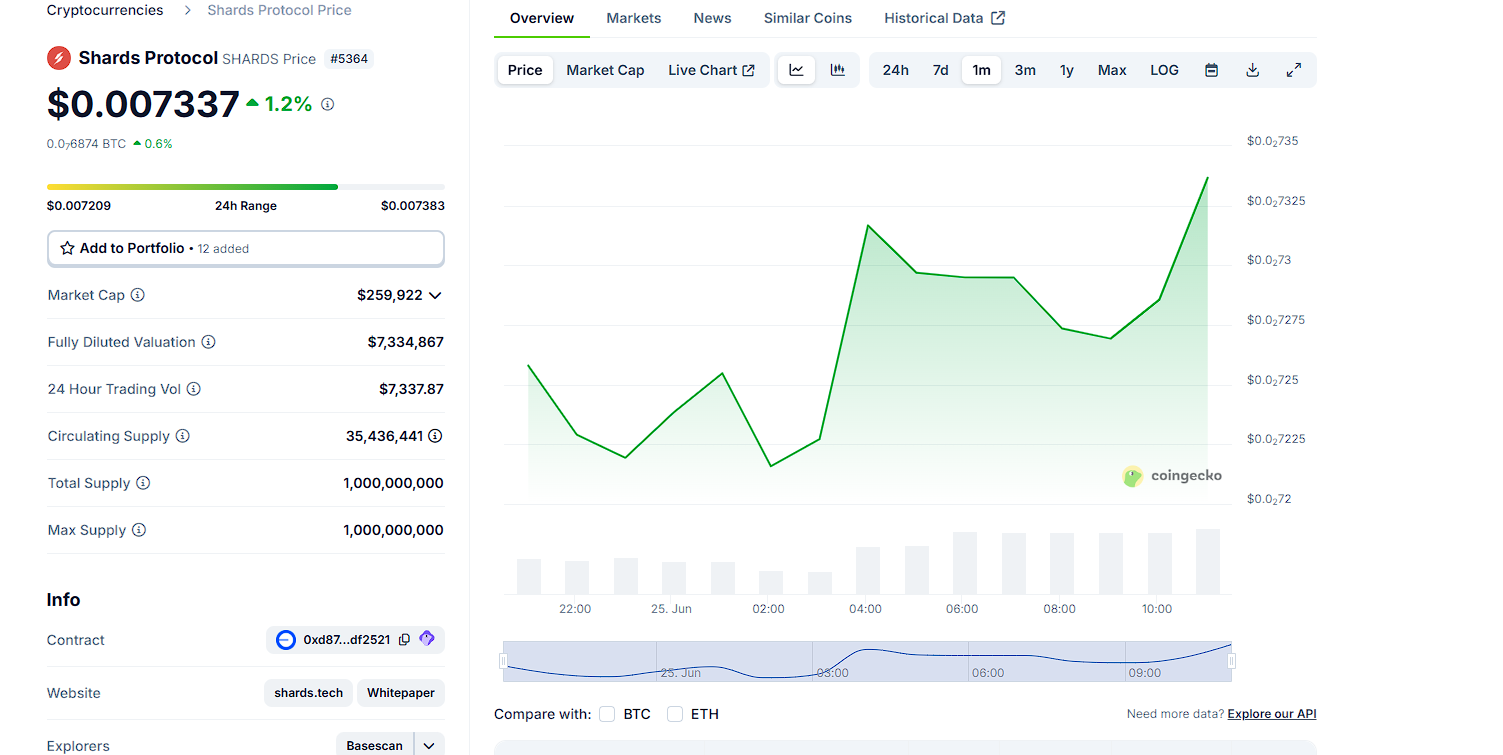This screenshot has height=755, width=1503.
Task: Click Live Chart external link button
Action: [x=711, y=70]
